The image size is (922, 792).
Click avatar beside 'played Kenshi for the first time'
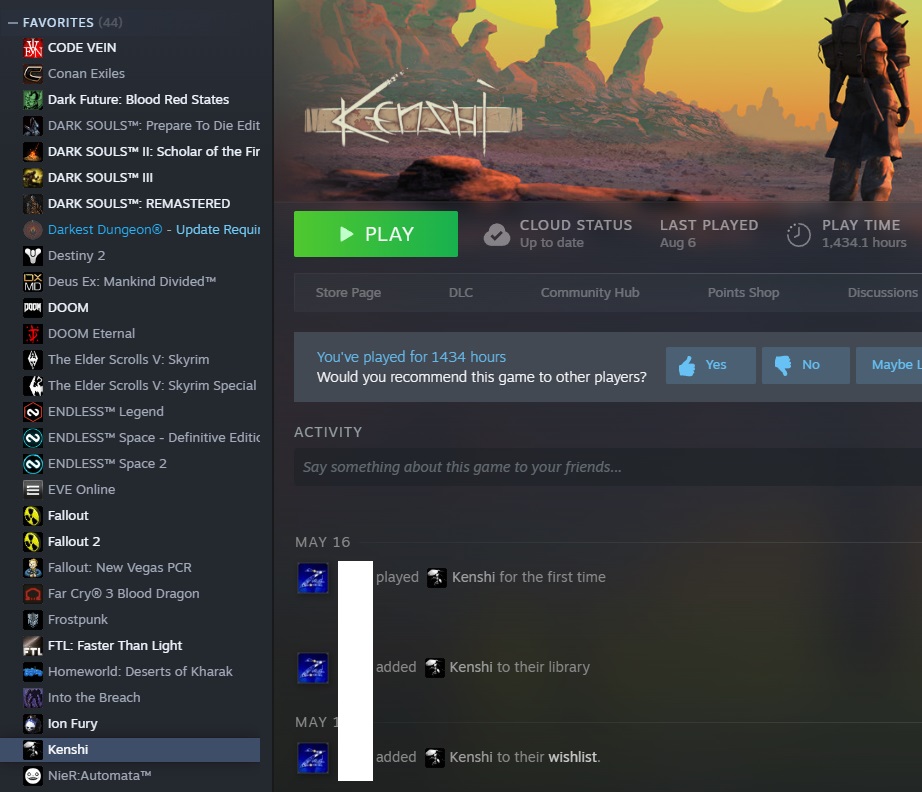coord(313,578)
